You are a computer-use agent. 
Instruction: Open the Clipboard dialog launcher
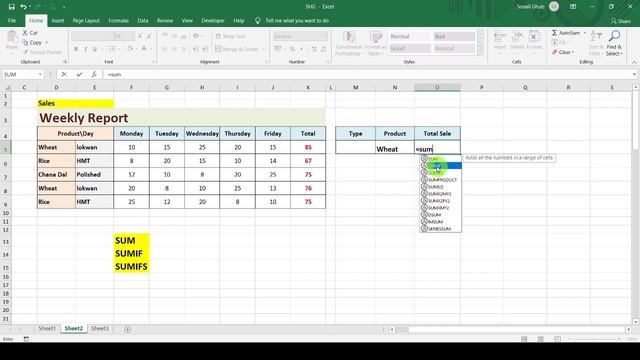click(x=65, y=62)
